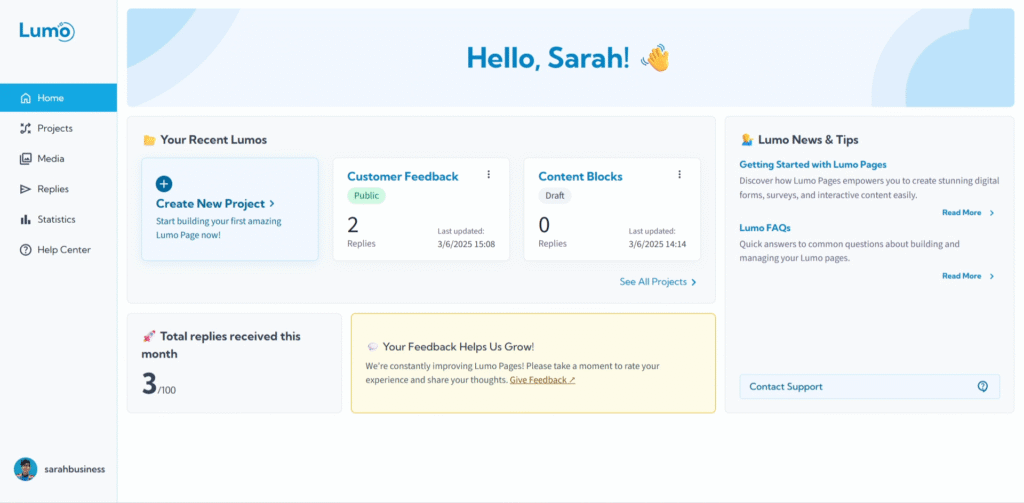
Task: Click the speech bubble icon beside Your Feedback
Action: (x=372, y=347)
